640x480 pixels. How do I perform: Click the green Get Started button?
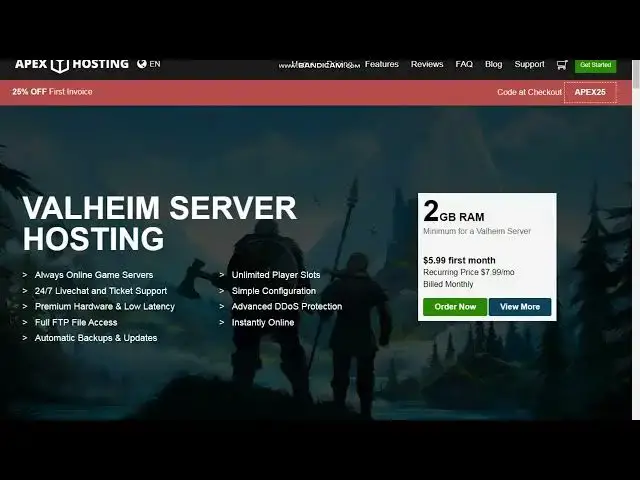click(596, 65)
